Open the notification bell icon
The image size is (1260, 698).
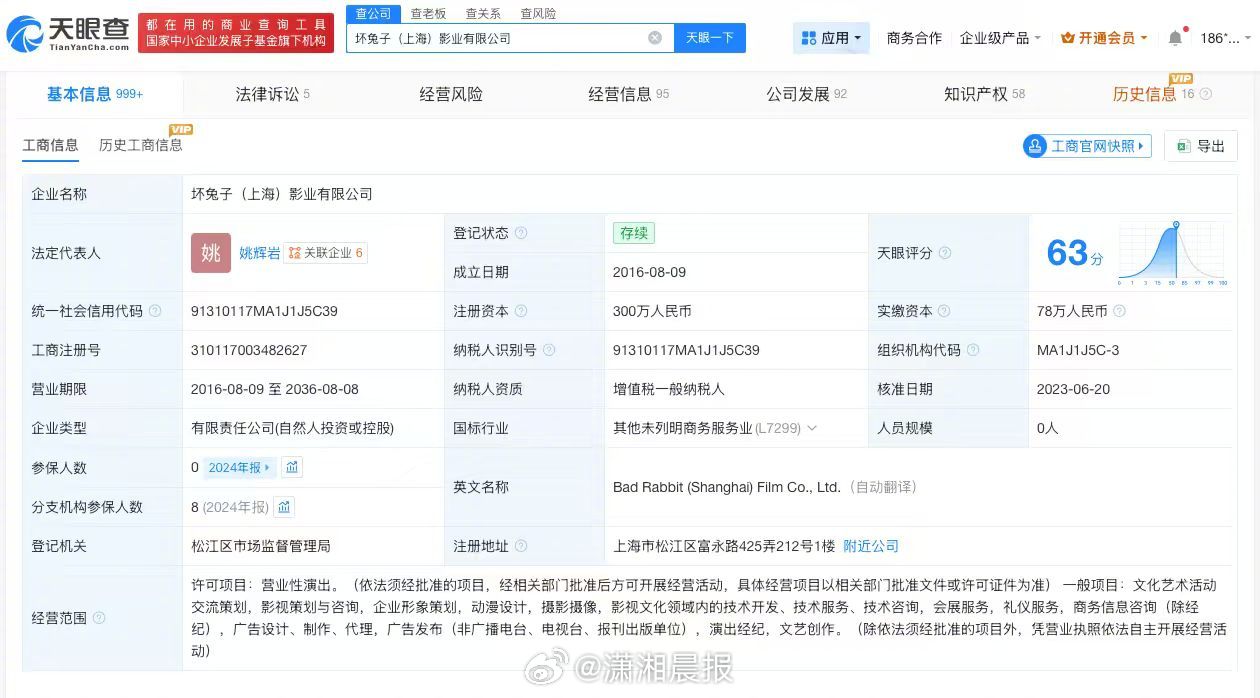click(x=1175, y=38)
